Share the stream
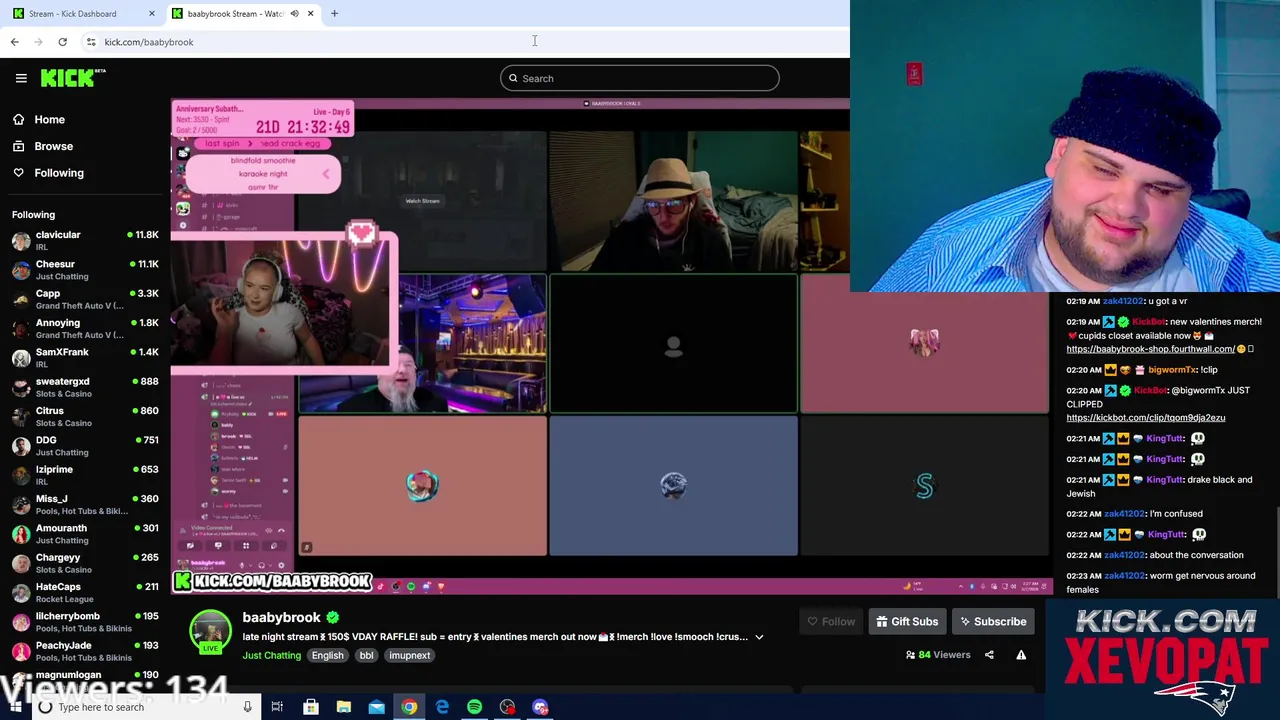Viewport: 1280px width, 720px height. tap(989, 655)
